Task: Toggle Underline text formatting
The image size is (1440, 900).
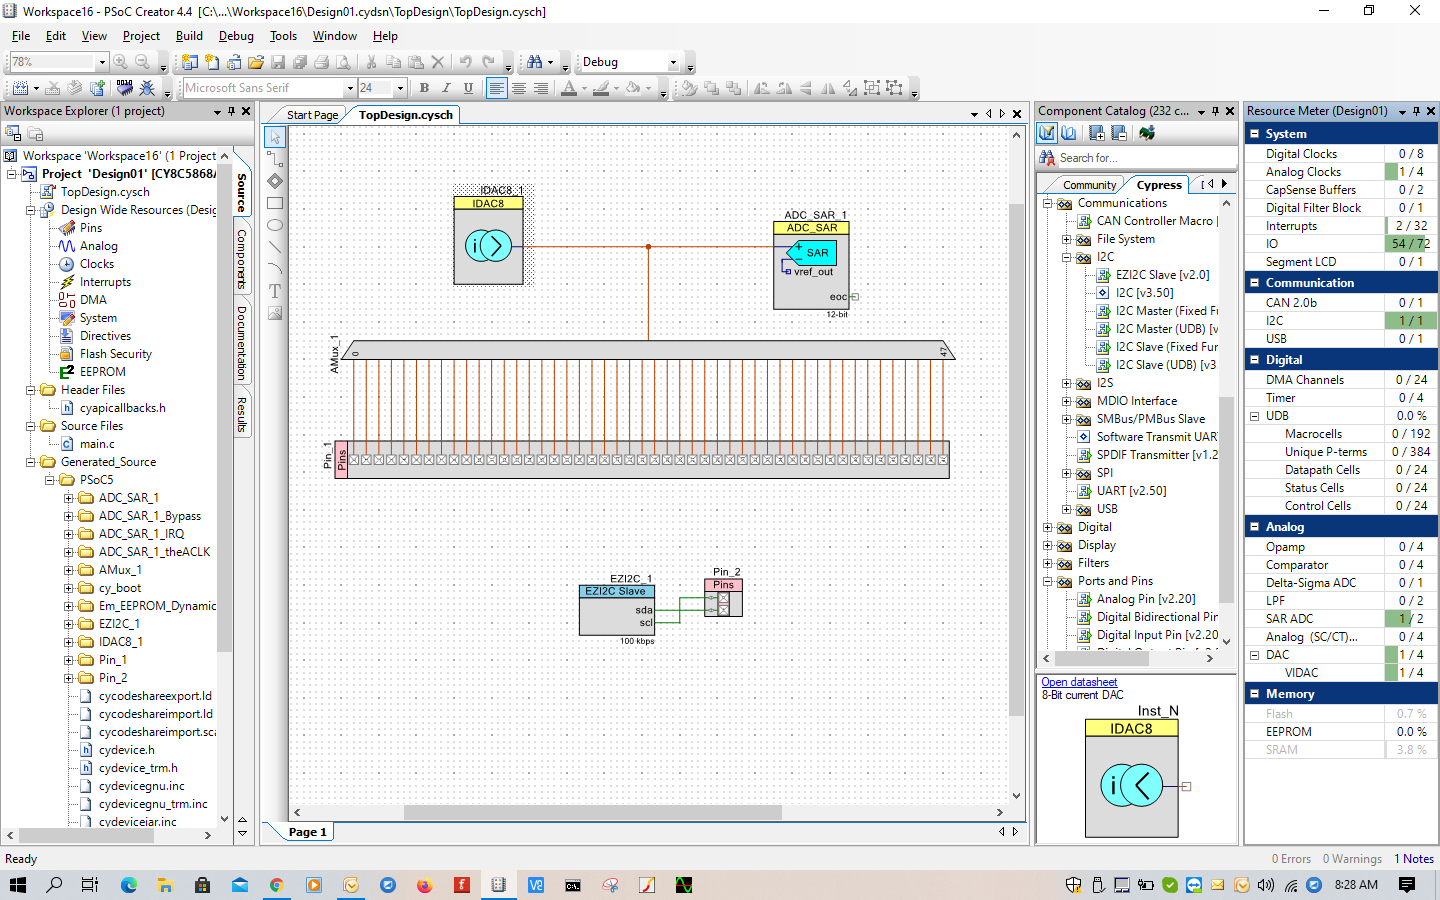Action: click(x=468, y=88)
